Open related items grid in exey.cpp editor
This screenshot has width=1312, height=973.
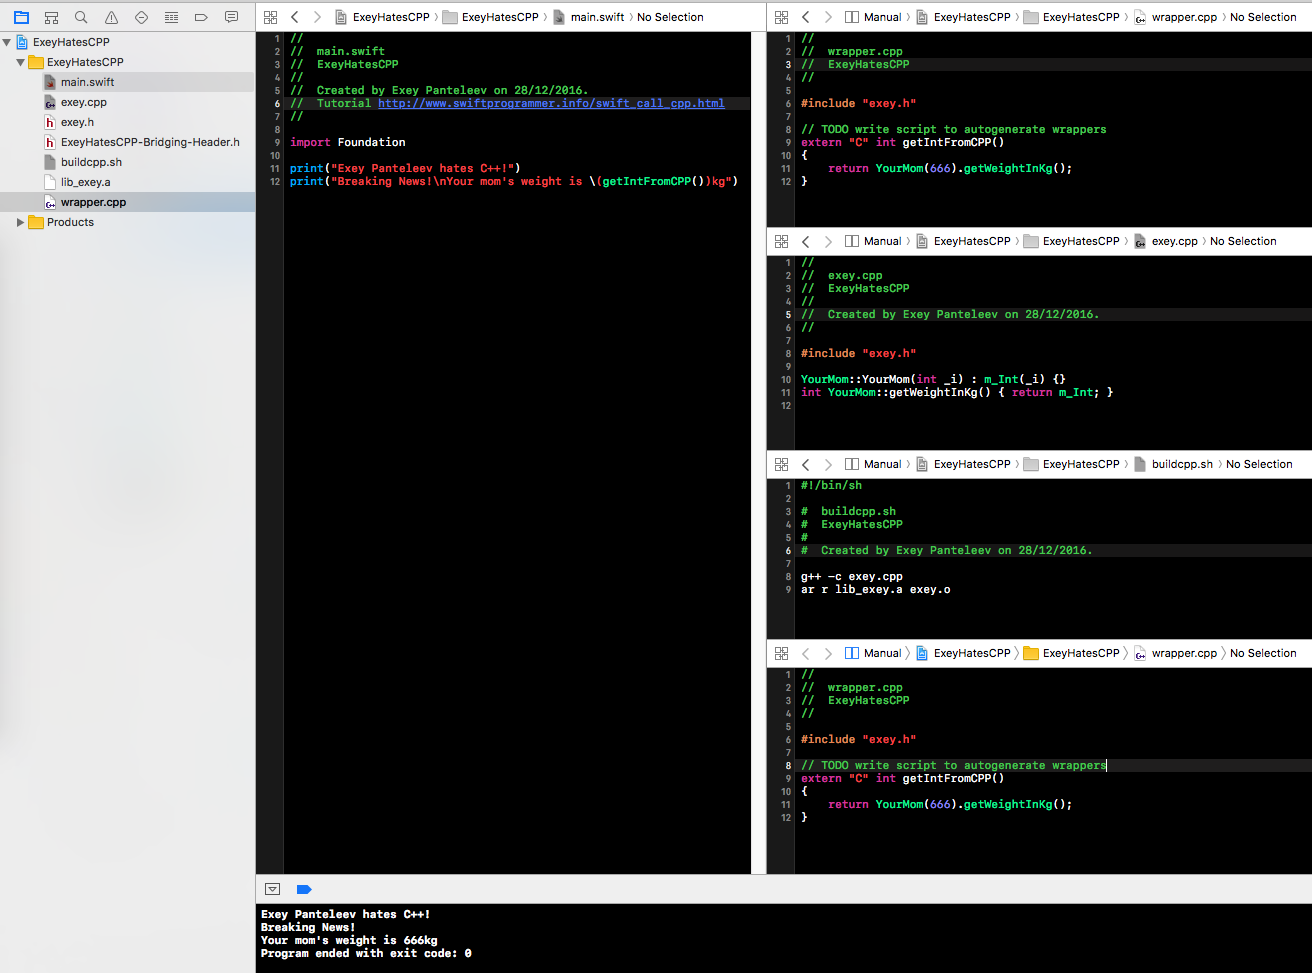(782, 241)
